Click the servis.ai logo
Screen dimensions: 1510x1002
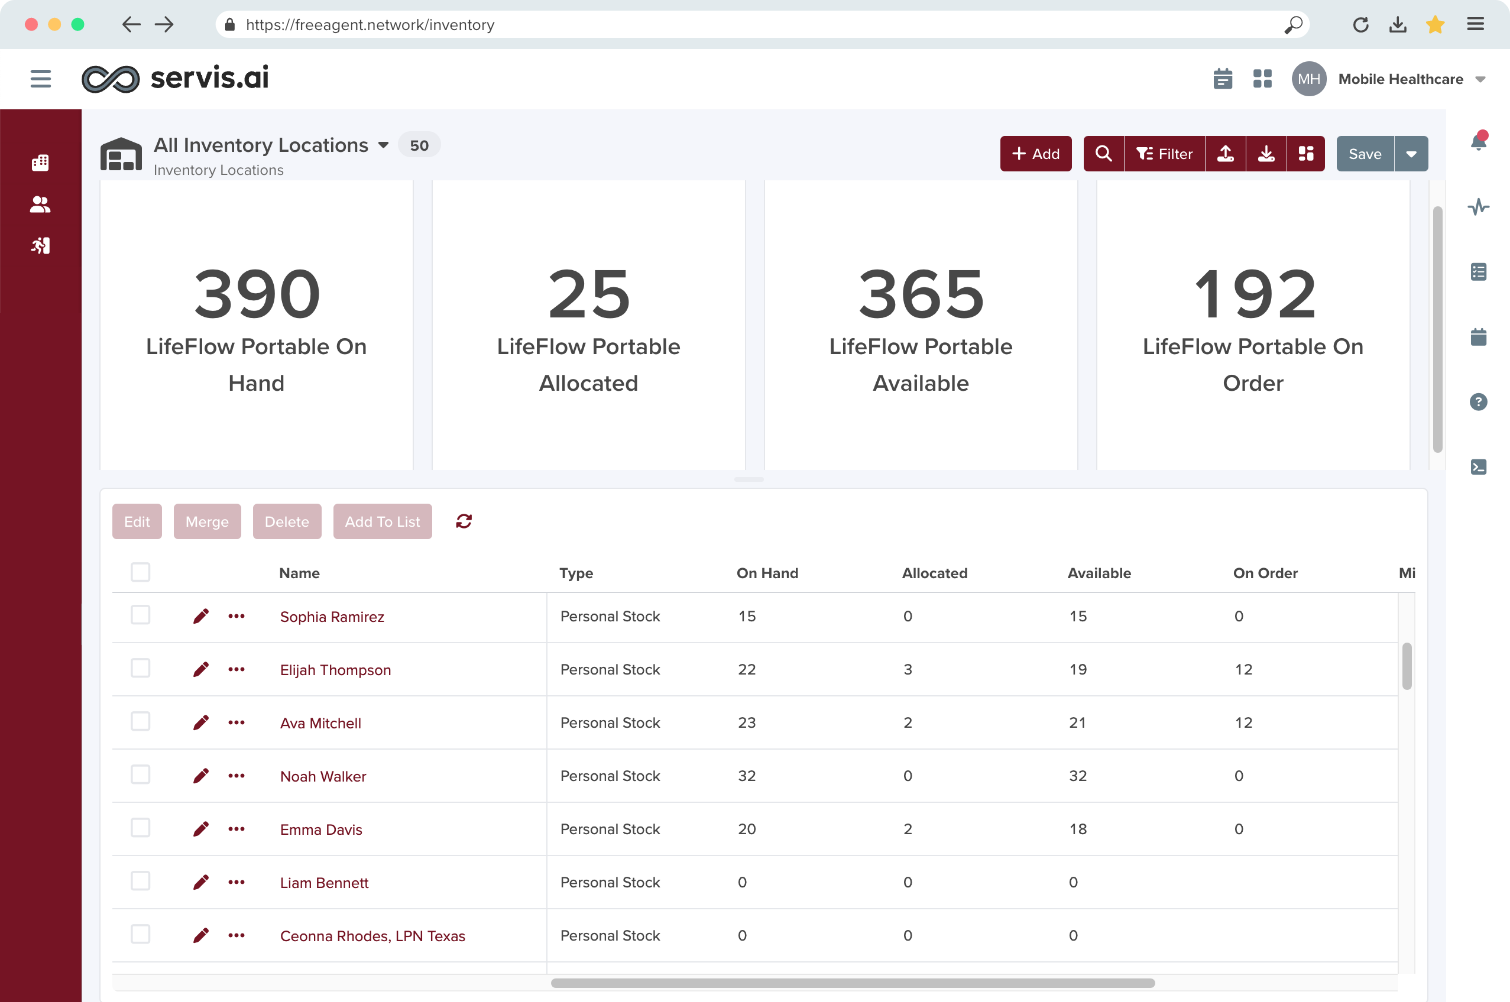175,78
